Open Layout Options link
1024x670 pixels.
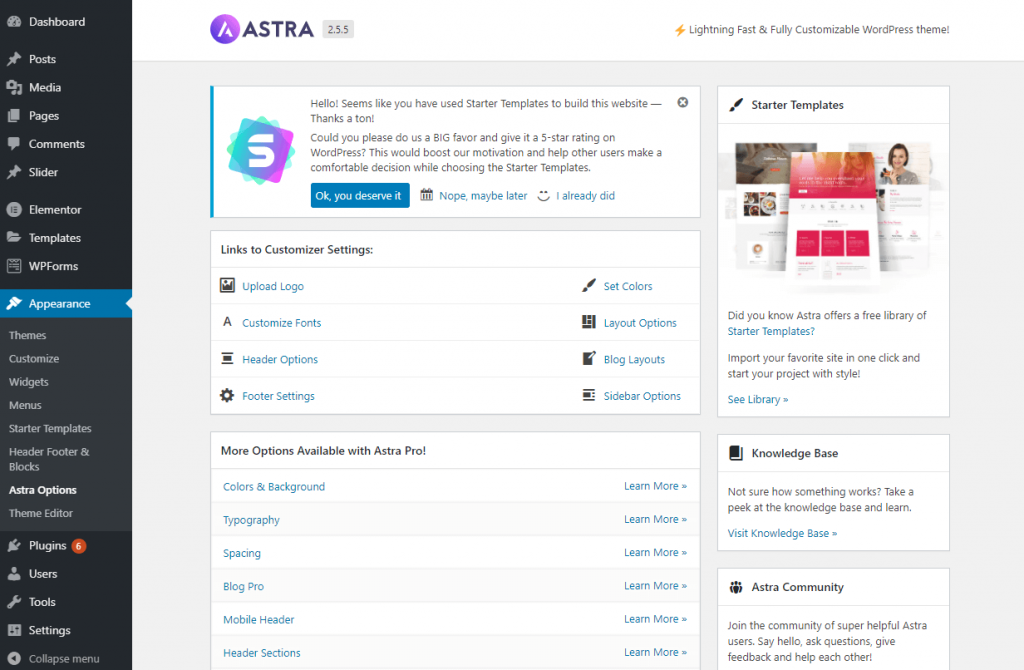pos(640,323)
